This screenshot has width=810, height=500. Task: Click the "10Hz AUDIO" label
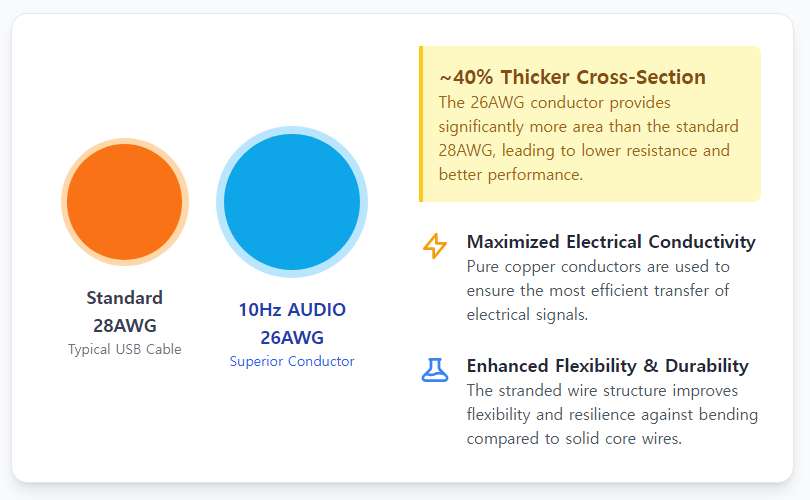point(292,310)
